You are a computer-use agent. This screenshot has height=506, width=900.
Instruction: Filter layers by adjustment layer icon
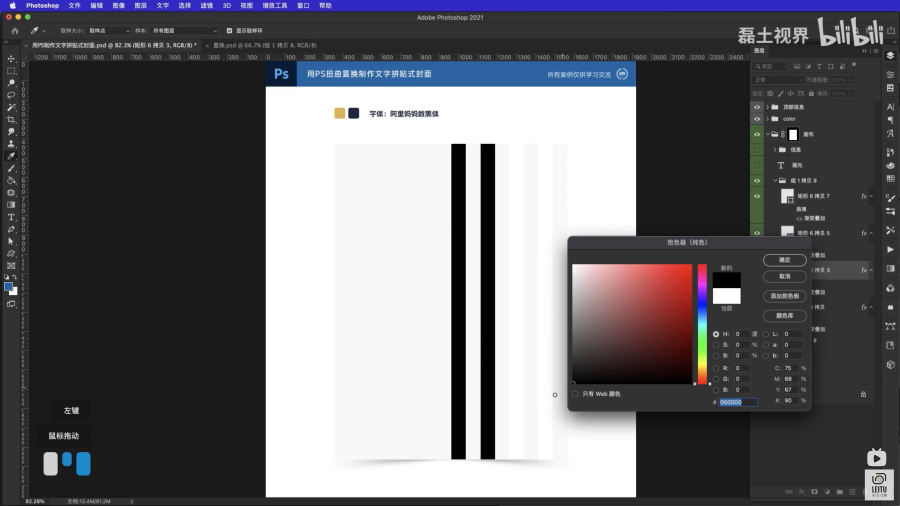(808, 67)
